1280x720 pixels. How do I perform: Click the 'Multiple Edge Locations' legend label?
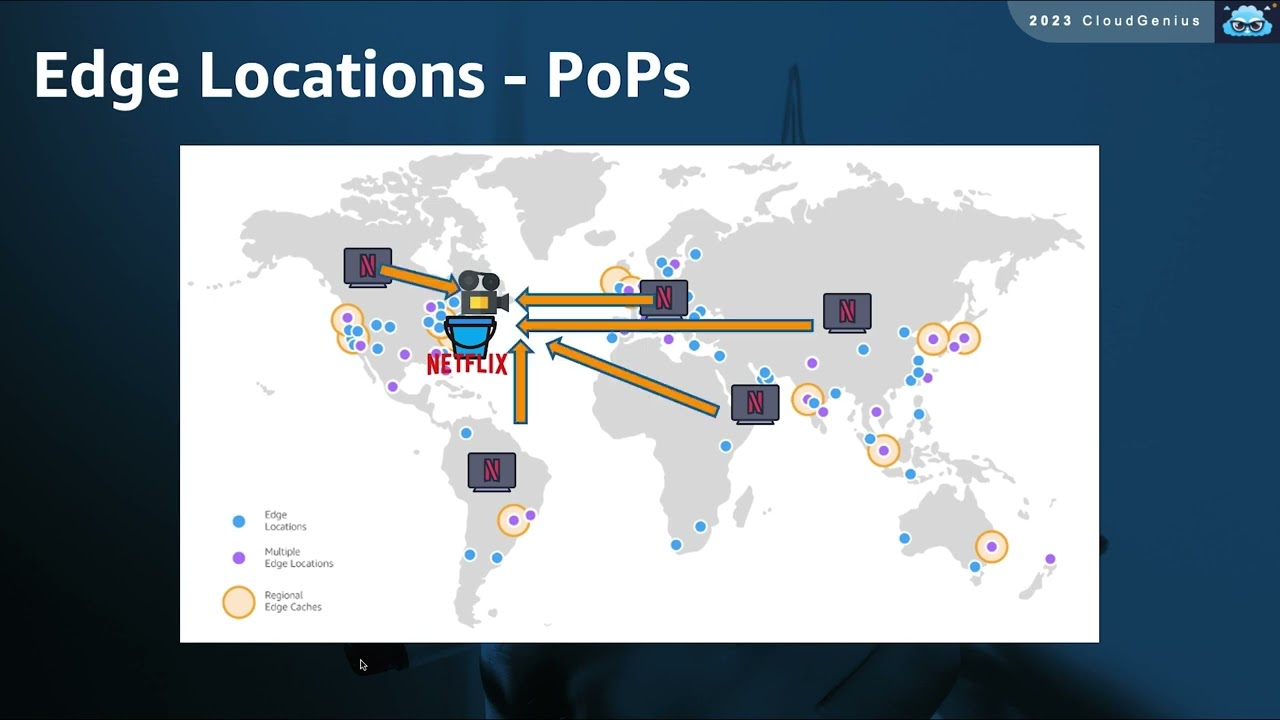[298, 558]
